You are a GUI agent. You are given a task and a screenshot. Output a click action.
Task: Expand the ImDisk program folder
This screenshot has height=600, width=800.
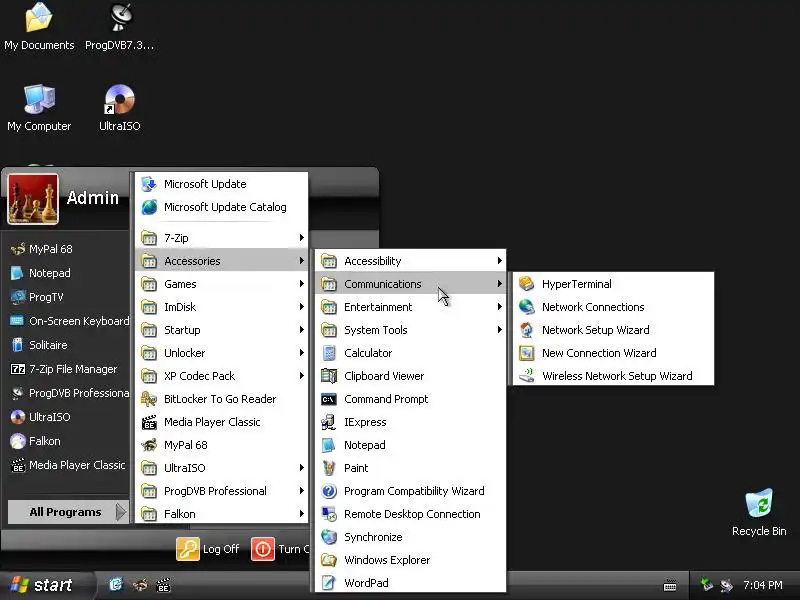point(222,307)
